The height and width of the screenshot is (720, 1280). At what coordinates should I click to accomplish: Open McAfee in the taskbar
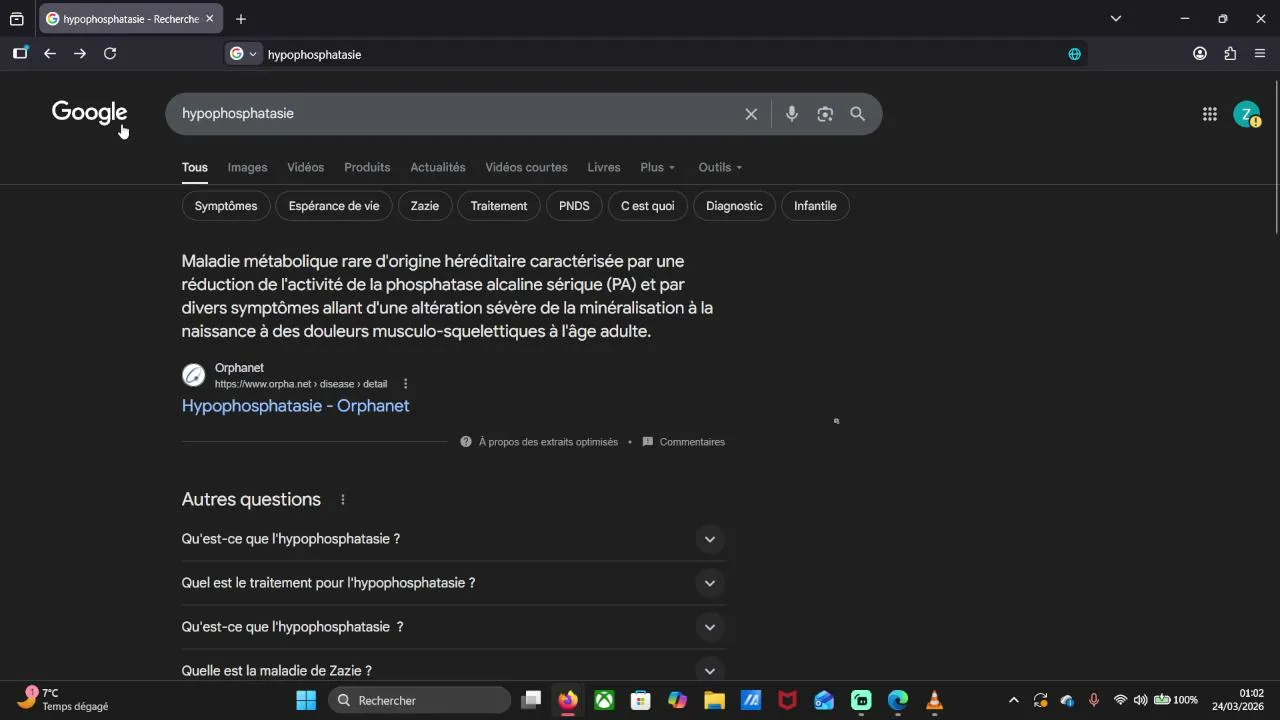[x=788, y=700]
